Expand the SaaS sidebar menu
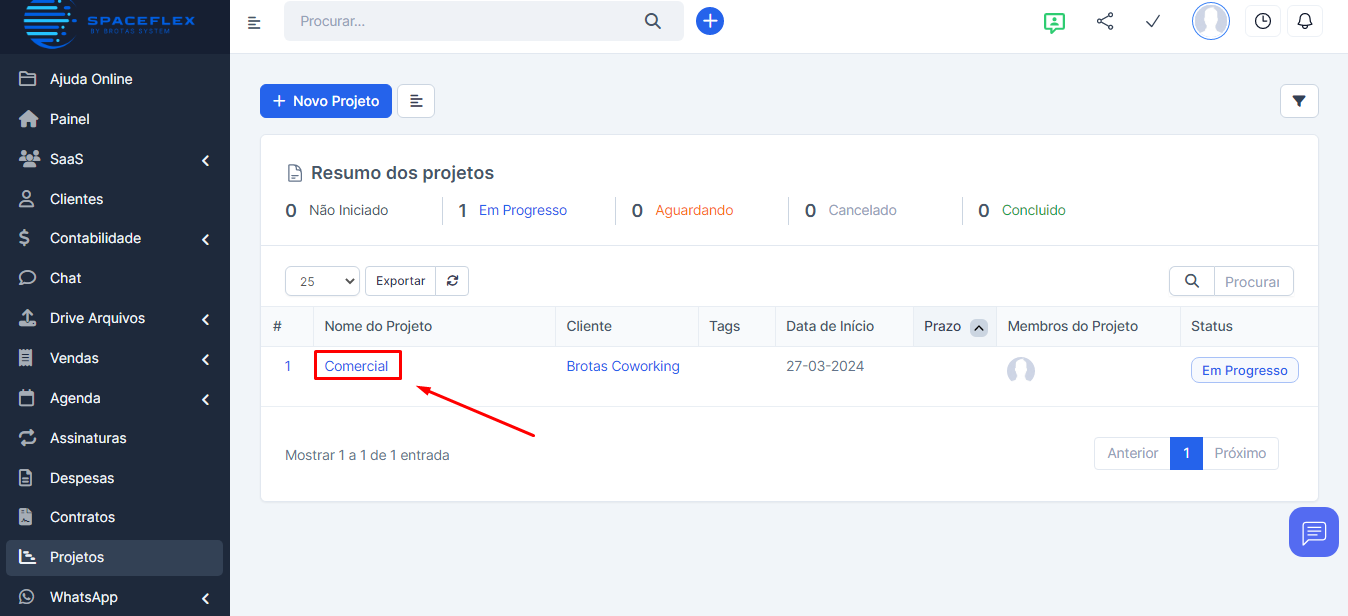Image resolution: width=1348 pixels, height=616 pixels. click(x=205, y=159)
